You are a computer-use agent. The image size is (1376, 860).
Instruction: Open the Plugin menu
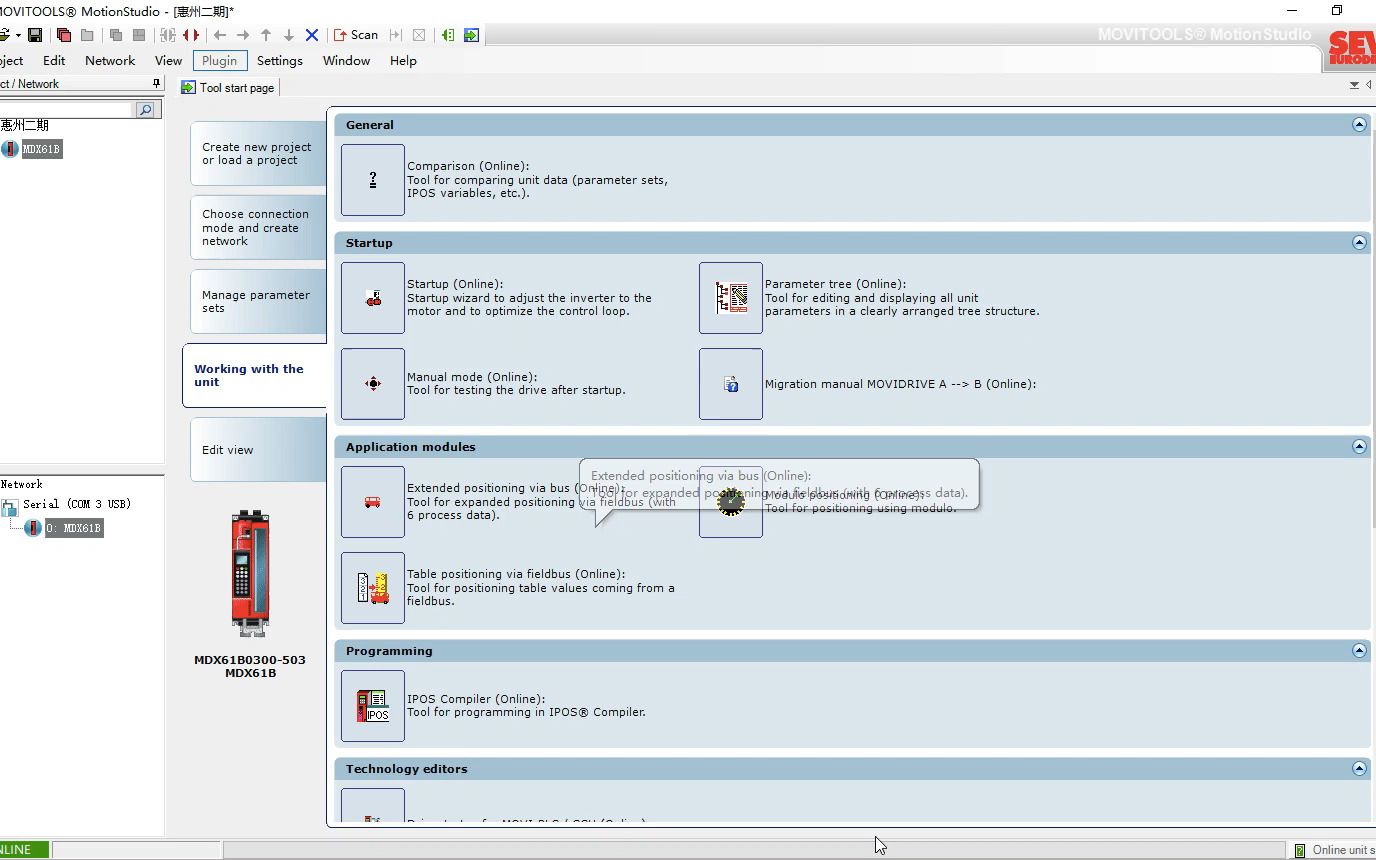219,61
